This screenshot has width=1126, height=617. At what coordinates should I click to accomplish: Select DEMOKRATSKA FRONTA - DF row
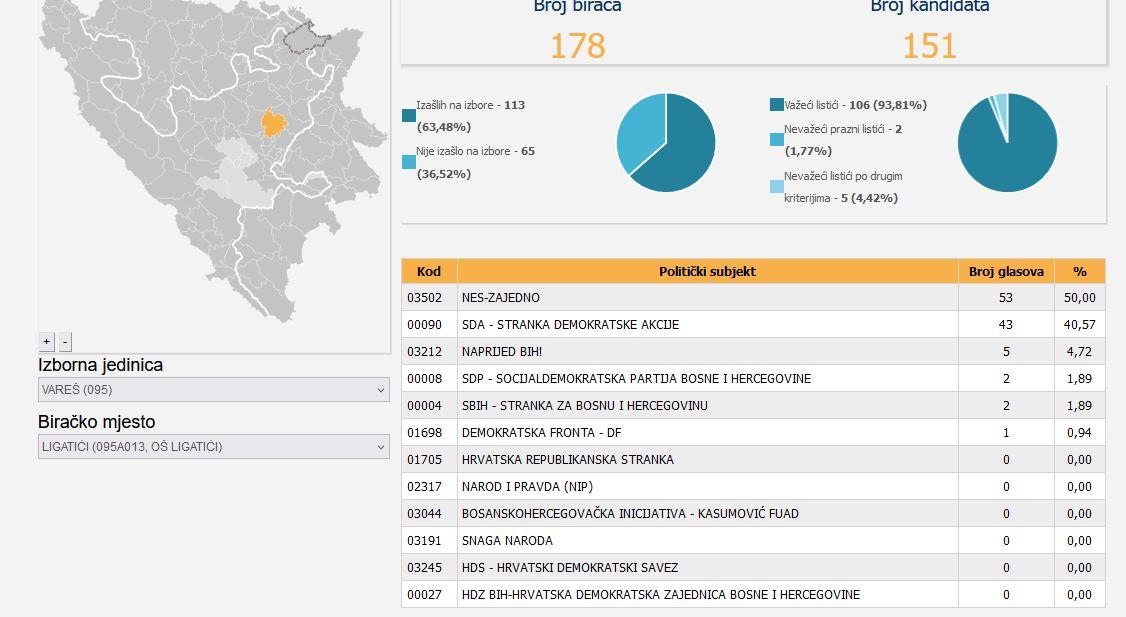tap(753, 432)
